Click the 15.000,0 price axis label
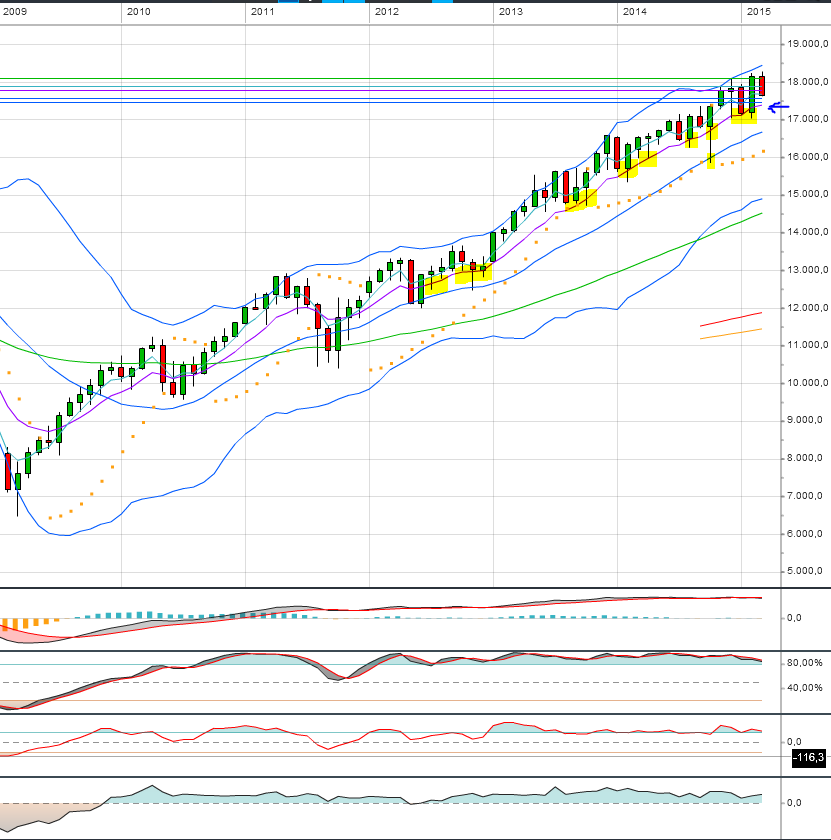The image size is (831, 840). tap(808, 194)
